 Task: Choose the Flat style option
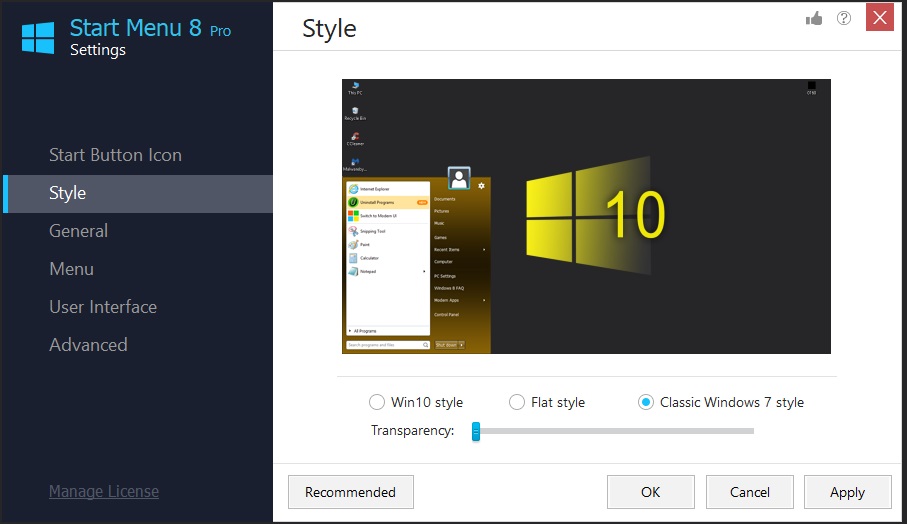point(517,402)
